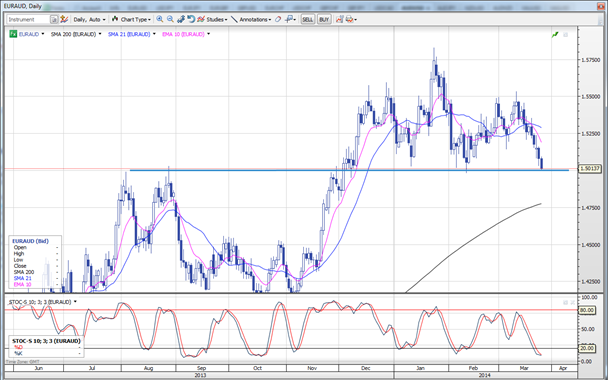Click the 1.47500 price axis label
The height and width of the screenshot is (380, 608).
(x=591, y=208)
